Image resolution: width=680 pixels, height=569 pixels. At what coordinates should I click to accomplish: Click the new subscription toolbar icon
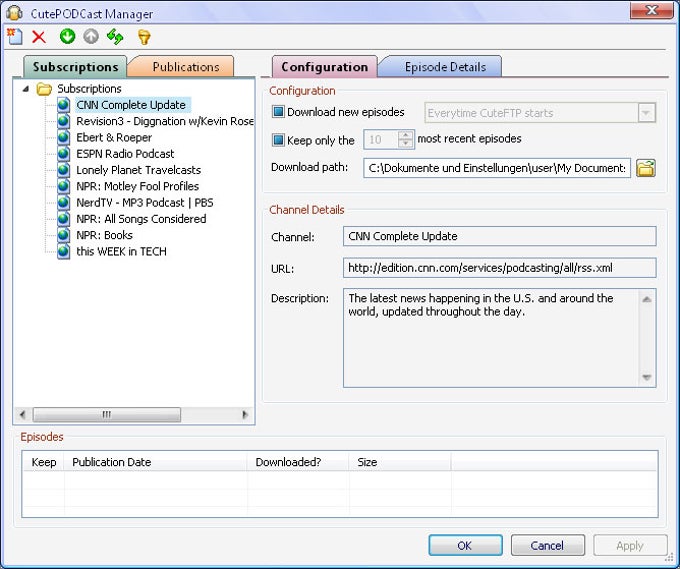pyautogui.click(x=15, y=36)
